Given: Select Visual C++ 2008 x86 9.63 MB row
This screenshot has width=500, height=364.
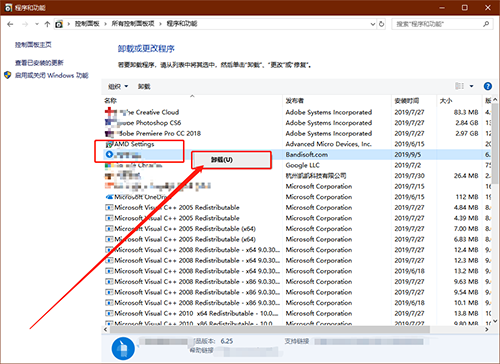Looking at the screenshot, I should tap(296, 282).
